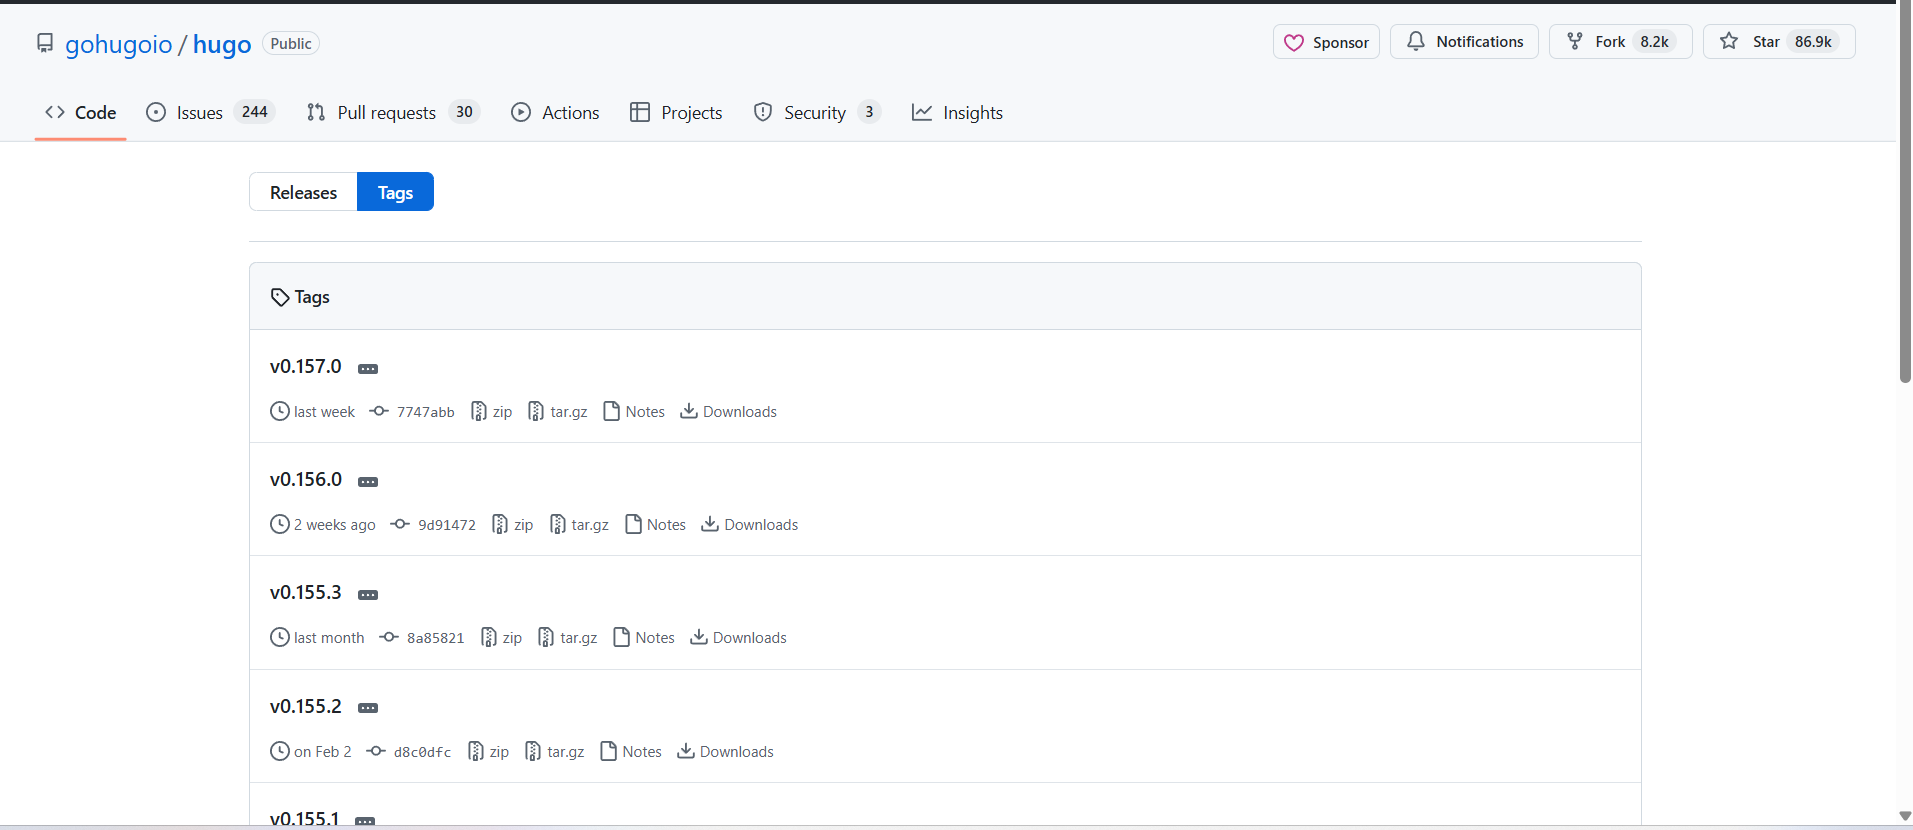Expand v0.155.3 tag details ellipsis

coord(368,595)
